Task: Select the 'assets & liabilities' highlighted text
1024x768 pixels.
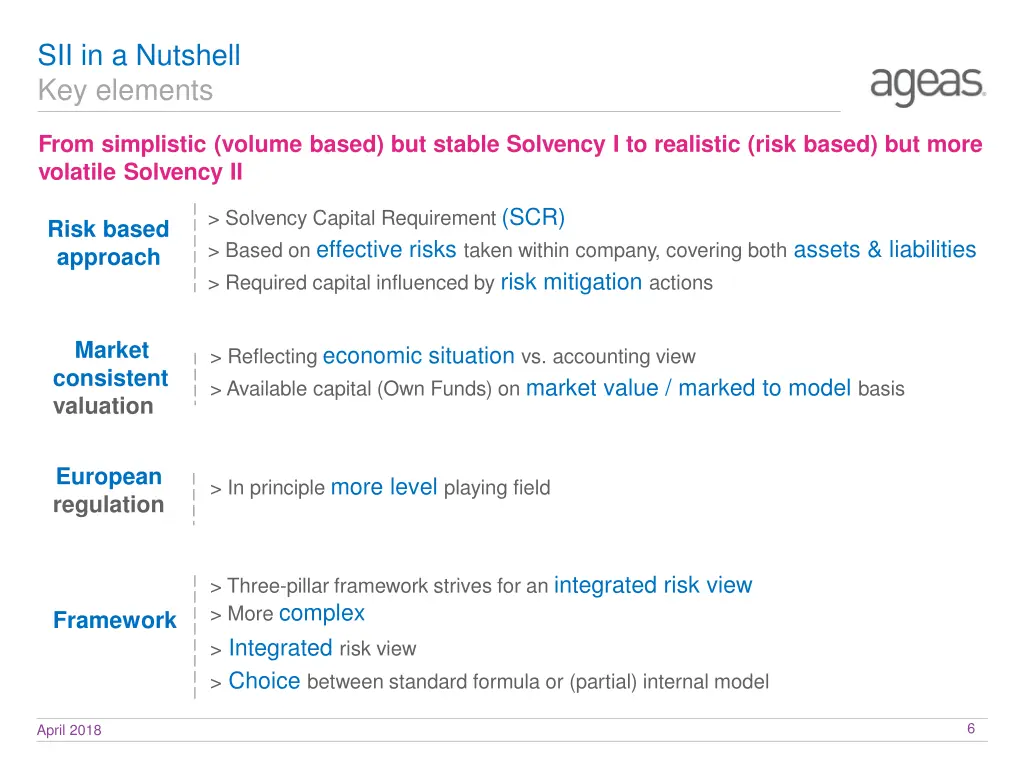Action: click(885, 249)
